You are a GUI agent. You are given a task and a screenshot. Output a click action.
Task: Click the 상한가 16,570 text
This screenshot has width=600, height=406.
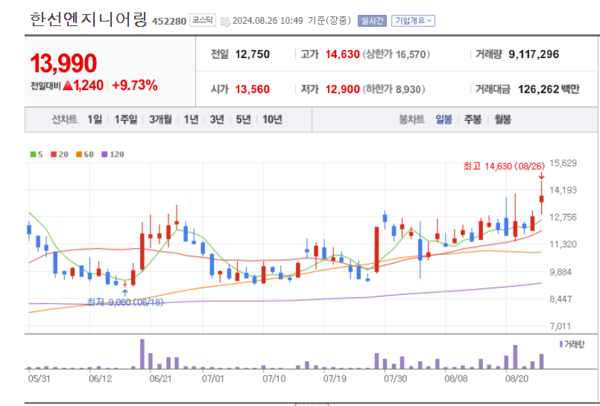click(x=396, y=54)
